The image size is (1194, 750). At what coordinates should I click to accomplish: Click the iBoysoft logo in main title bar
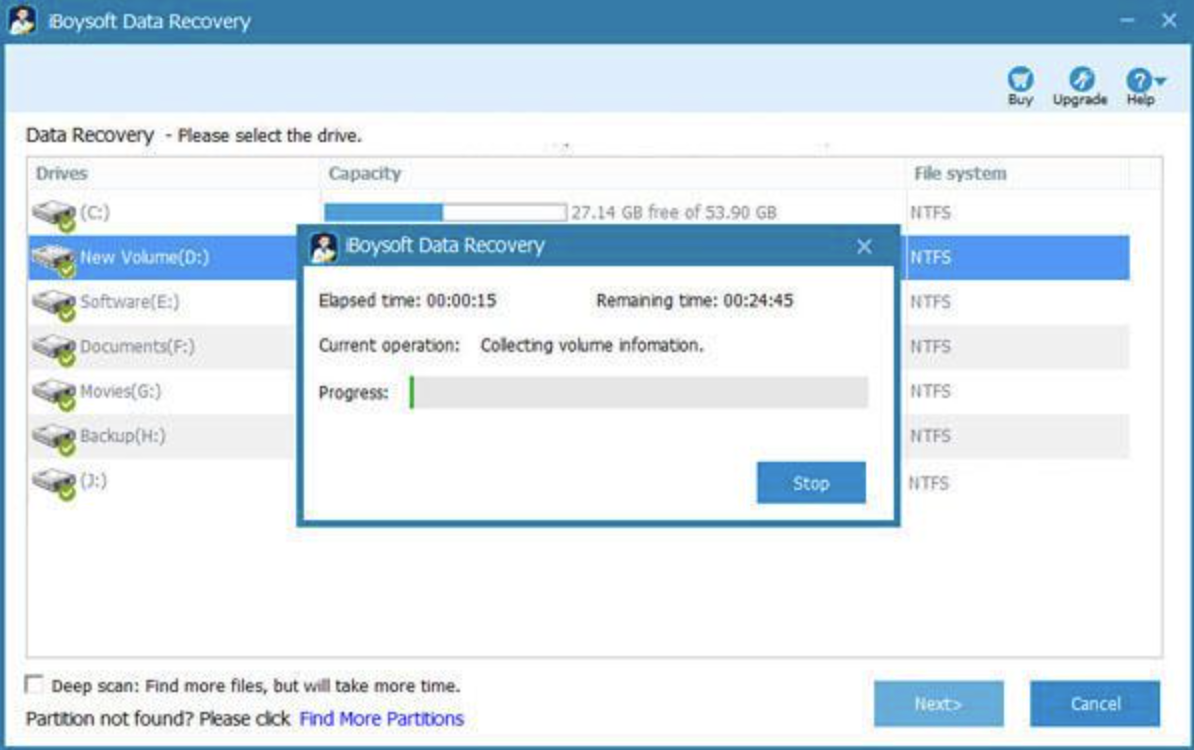pos(22,21)
